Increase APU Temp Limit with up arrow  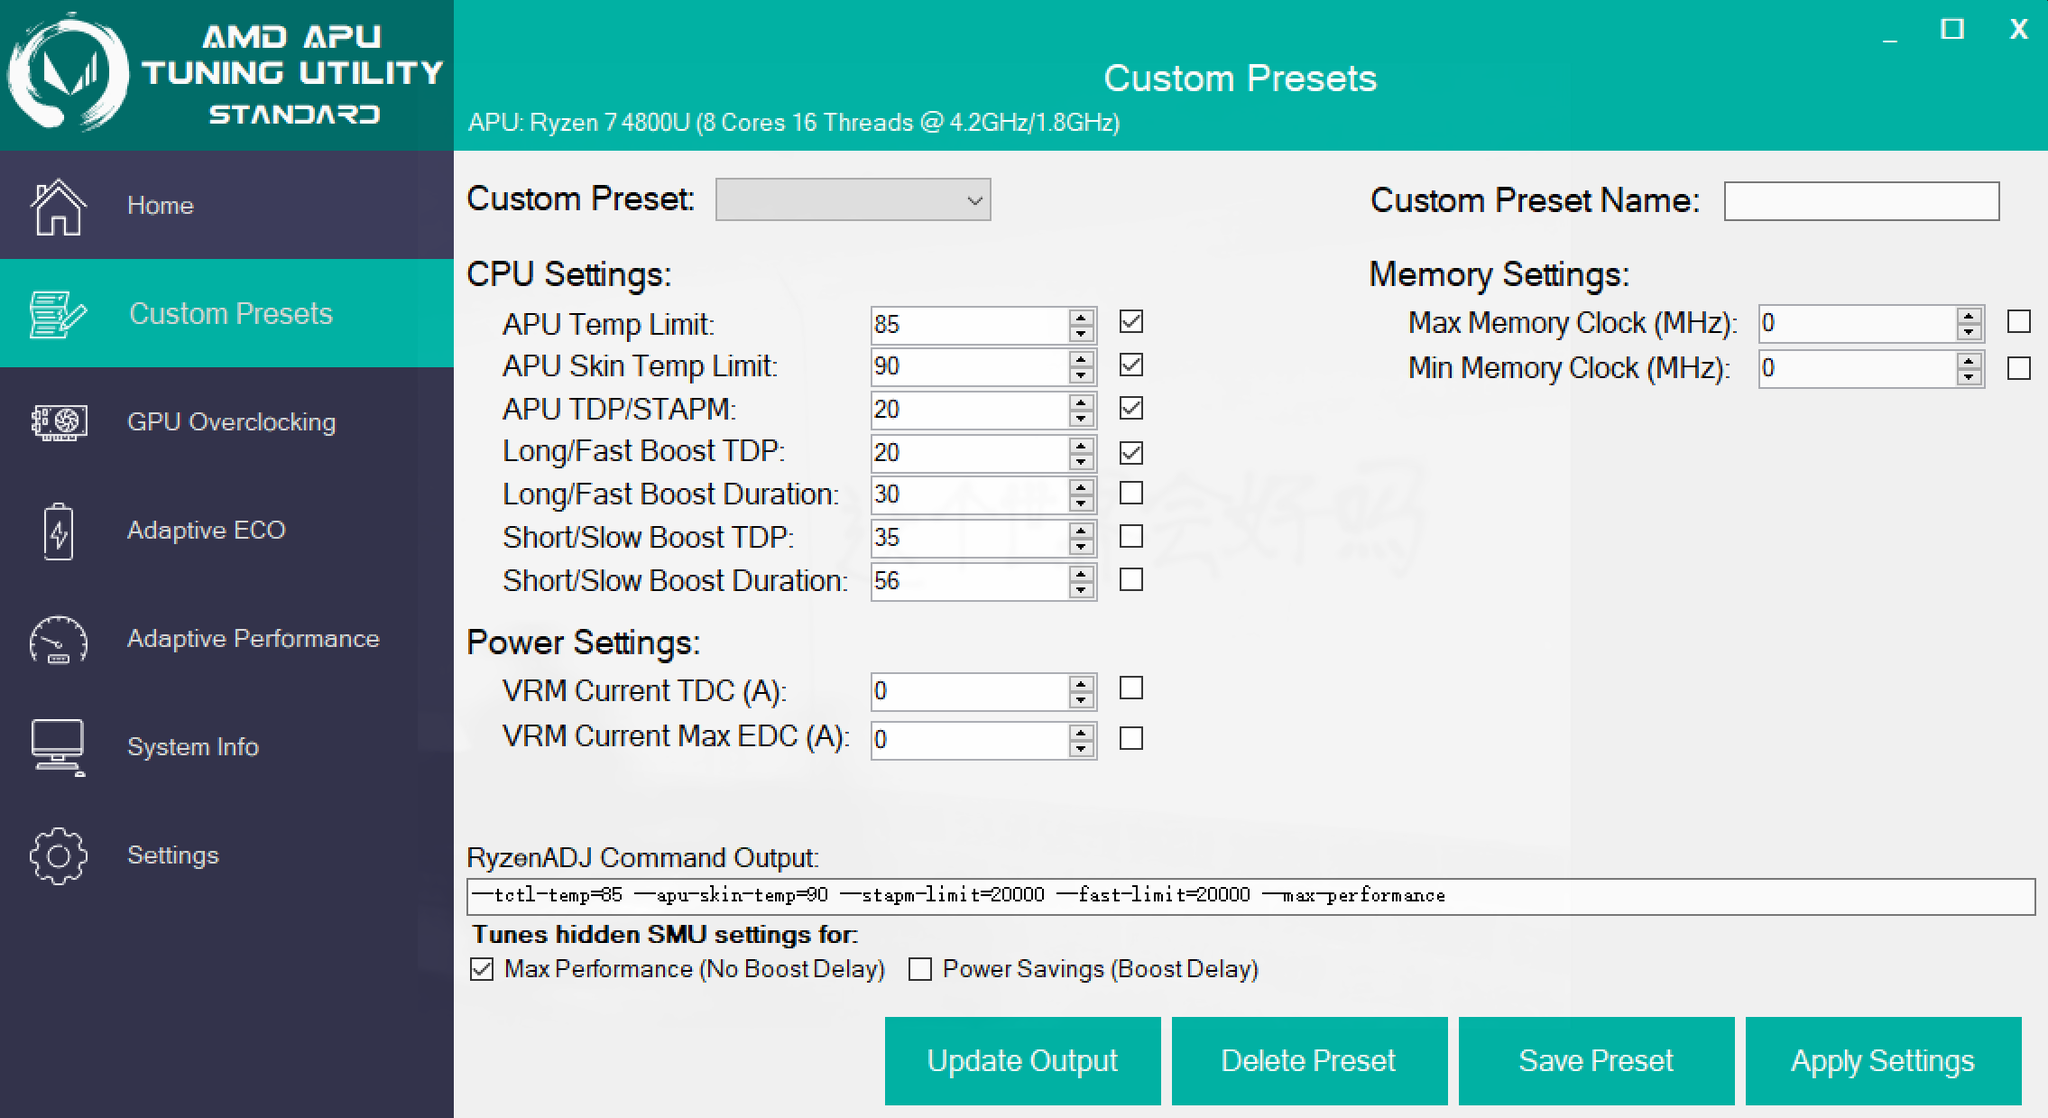point(1081,316)
